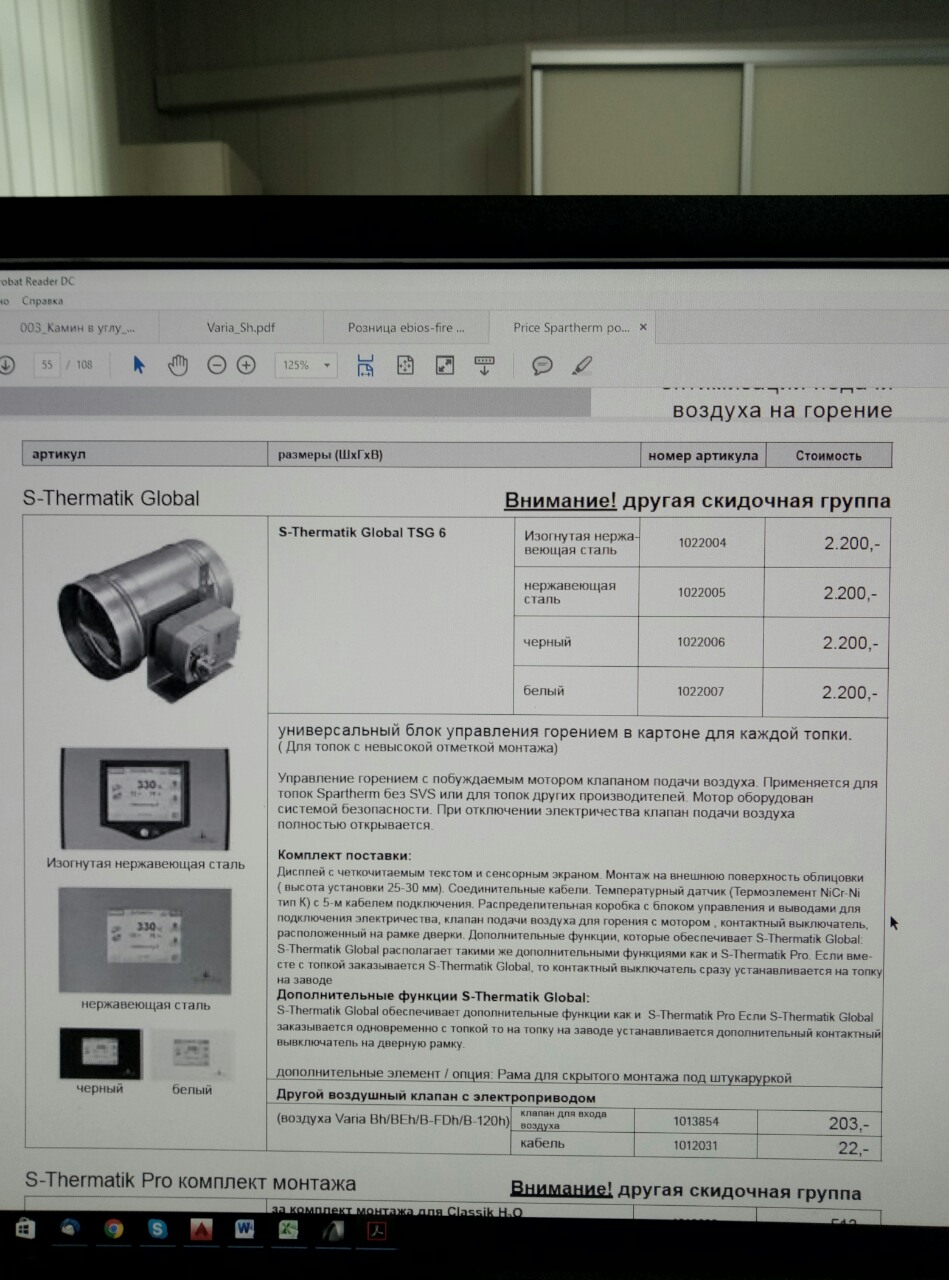Open Skype from the taskbar
Image resolution: width=949 pixels, height=1280 pixels.
pyautogui.click(x=157, y=1229)
